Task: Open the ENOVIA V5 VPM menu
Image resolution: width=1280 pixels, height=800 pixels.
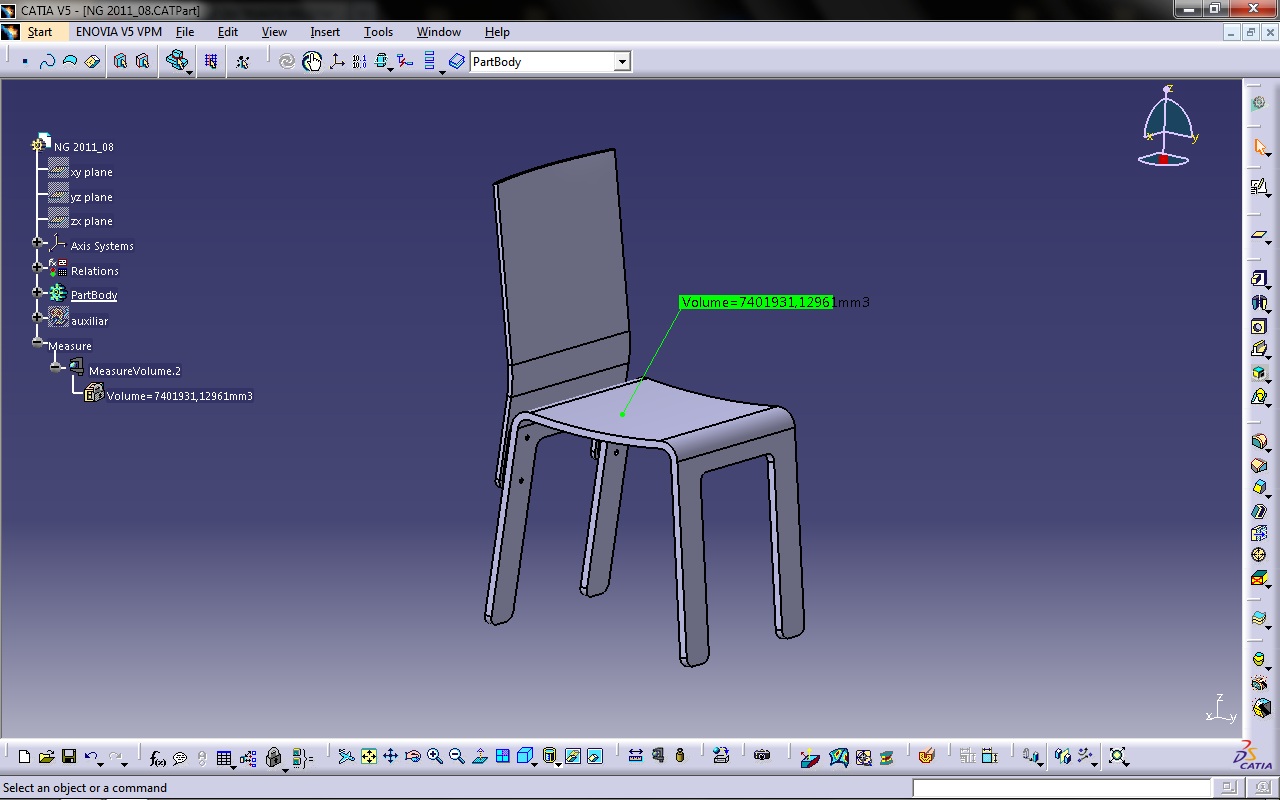Action: (119, 32)
